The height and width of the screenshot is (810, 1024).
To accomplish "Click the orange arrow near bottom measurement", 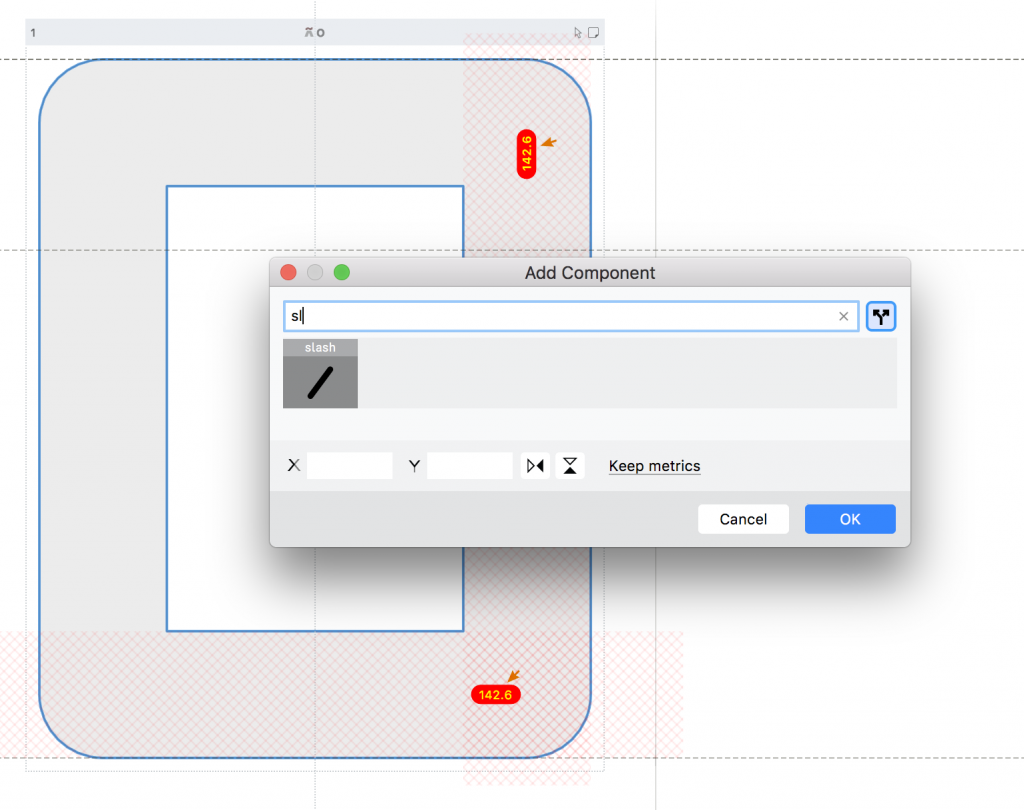I will point(513,677).
